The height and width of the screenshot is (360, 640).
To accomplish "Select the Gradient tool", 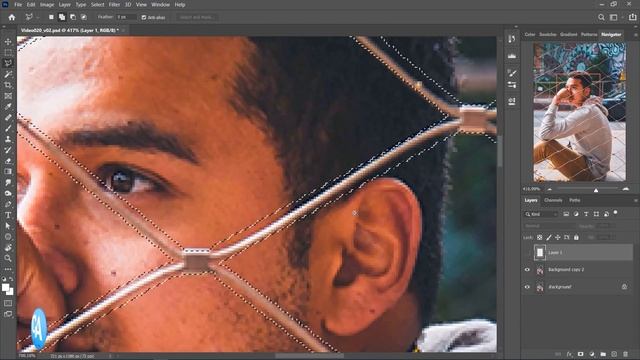I will [x=8, y=171].
